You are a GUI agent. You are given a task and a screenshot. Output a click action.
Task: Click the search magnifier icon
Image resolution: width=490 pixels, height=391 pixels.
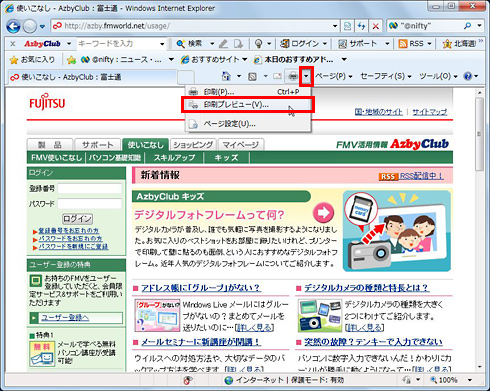tap(468, 26)
